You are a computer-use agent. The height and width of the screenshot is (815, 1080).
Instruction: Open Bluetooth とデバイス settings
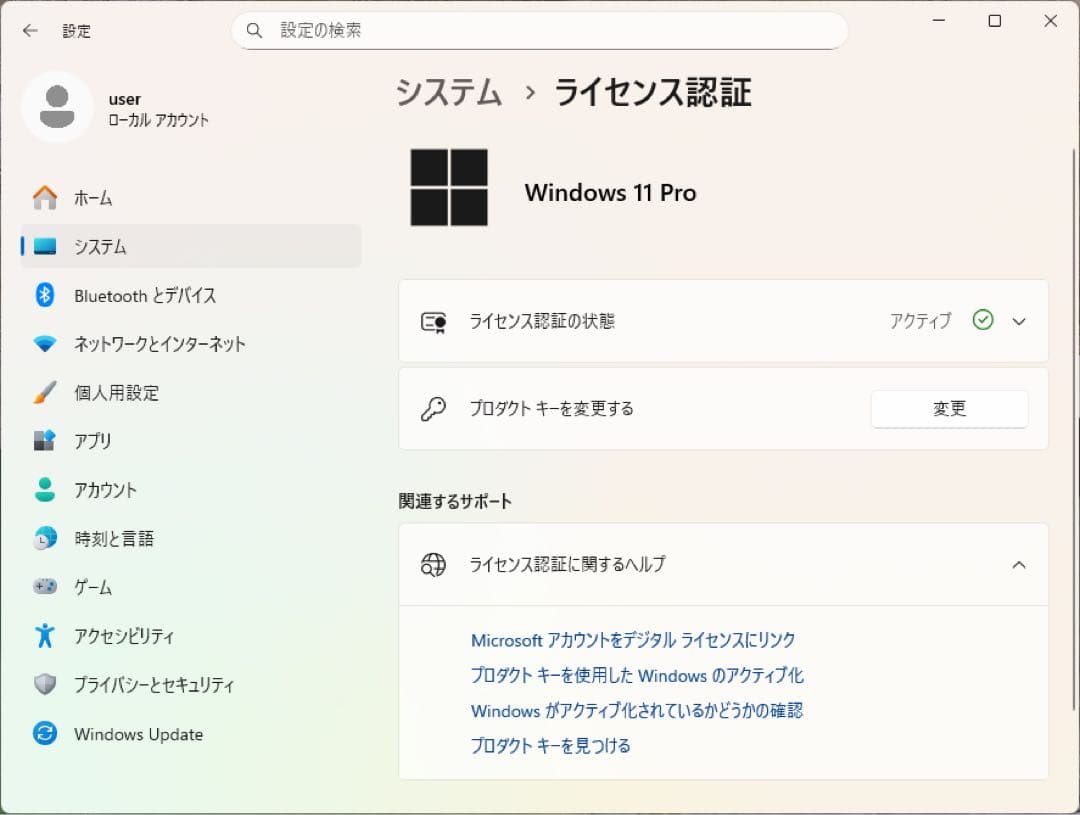[48, 295]
